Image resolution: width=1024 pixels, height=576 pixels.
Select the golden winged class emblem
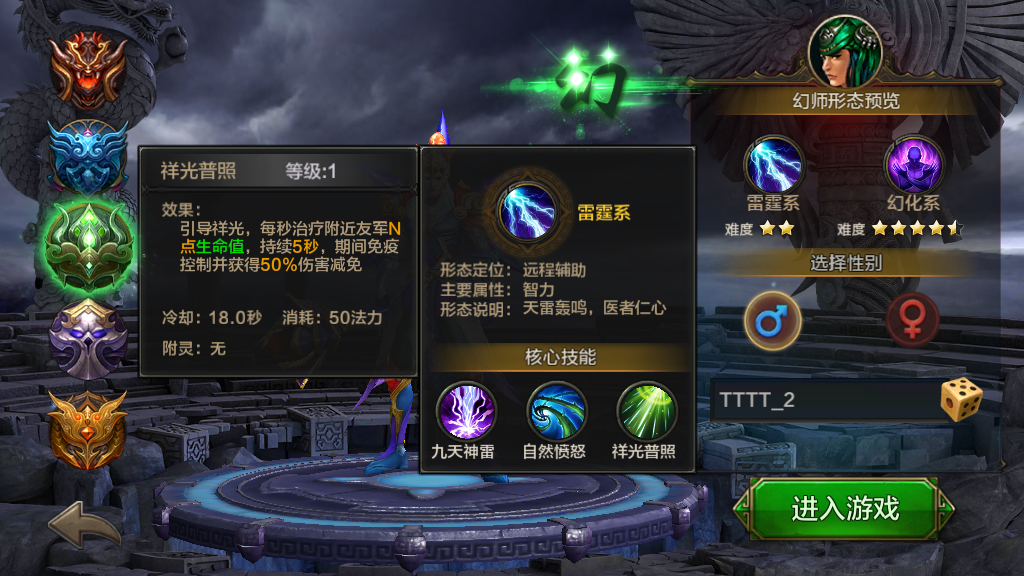click(x=88, y=429)
